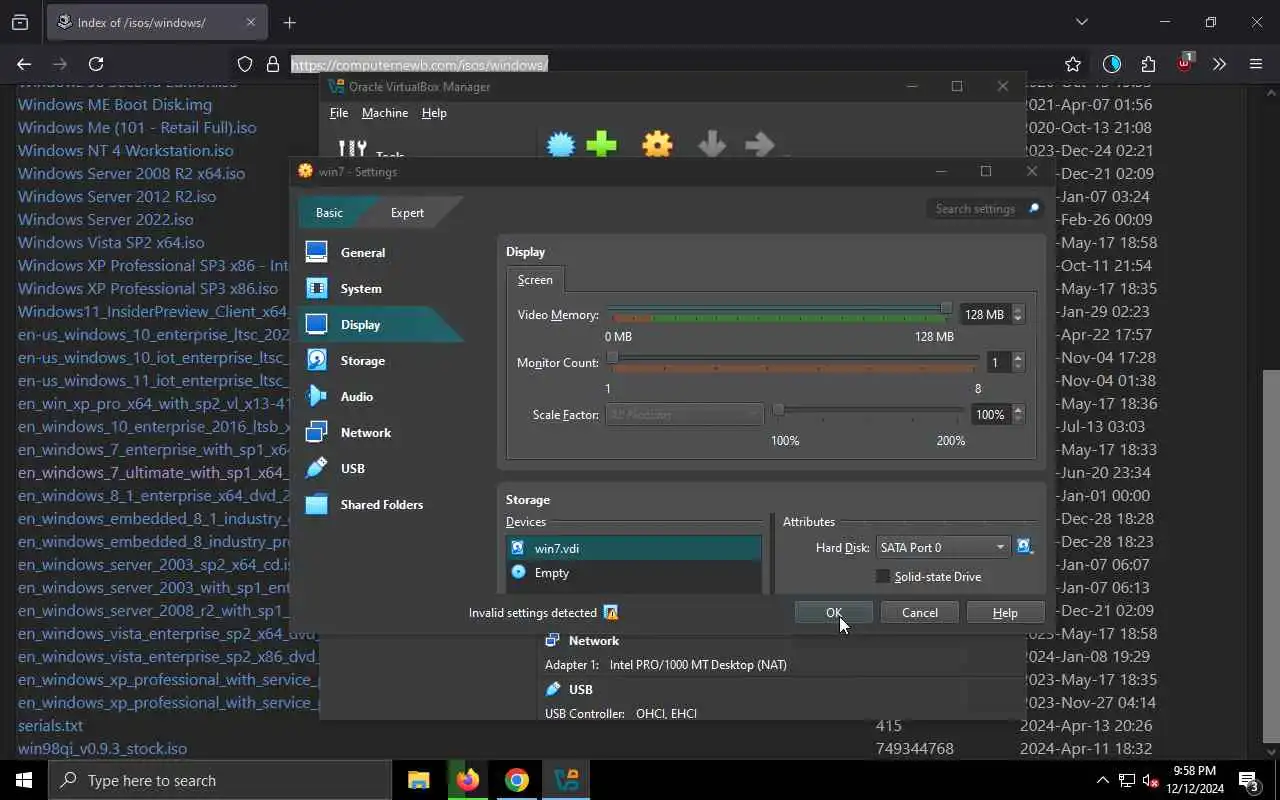Click the Cancel button in Settings

pyautogui.click(x=920, y=613)
